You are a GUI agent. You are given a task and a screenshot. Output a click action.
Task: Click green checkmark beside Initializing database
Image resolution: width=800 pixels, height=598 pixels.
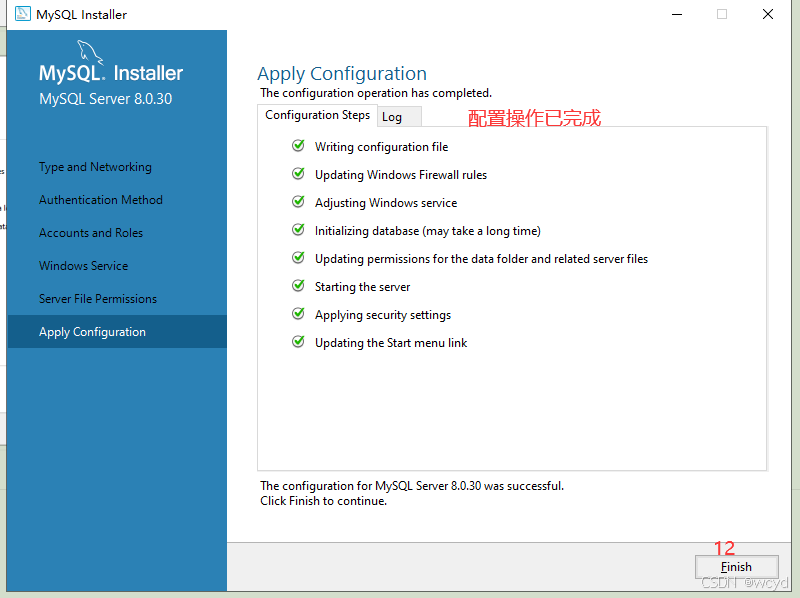298,230
